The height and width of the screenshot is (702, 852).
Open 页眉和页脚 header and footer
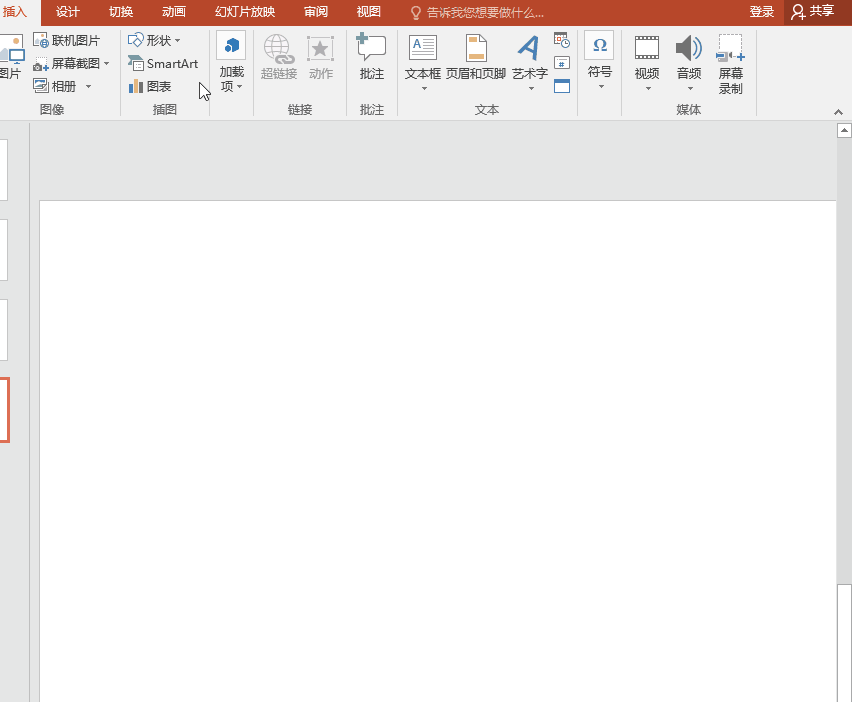(476, 57)
